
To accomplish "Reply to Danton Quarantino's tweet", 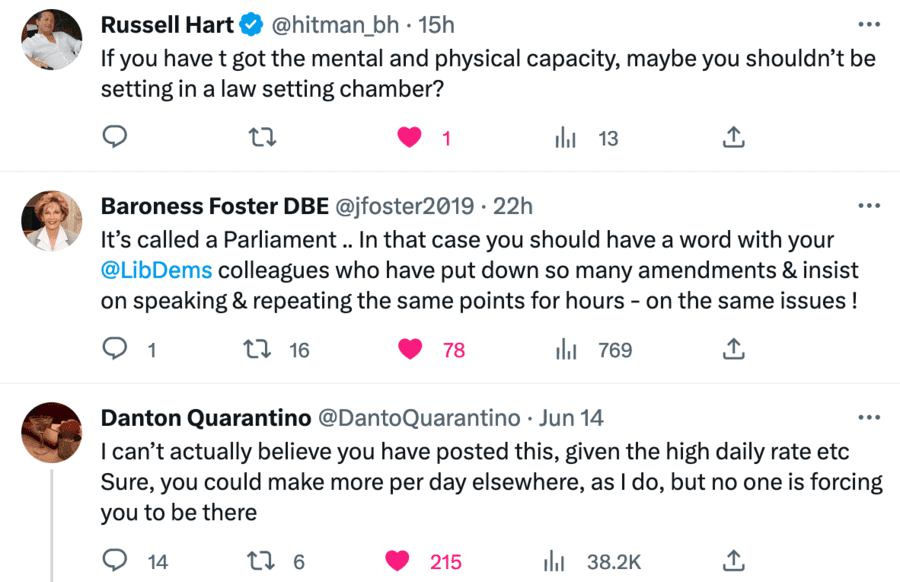I will coord(116,560).
